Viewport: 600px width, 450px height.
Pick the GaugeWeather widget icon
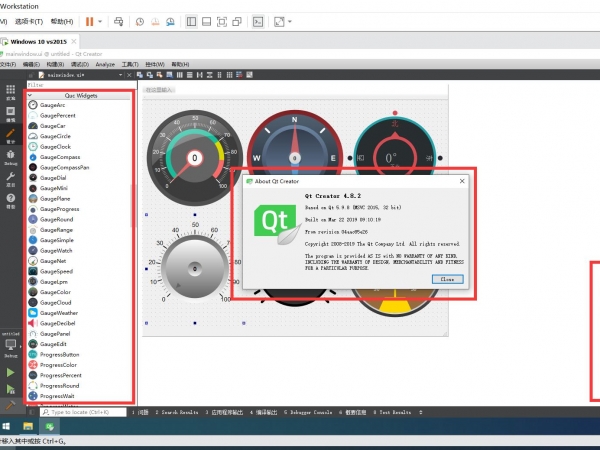(33, 312)
